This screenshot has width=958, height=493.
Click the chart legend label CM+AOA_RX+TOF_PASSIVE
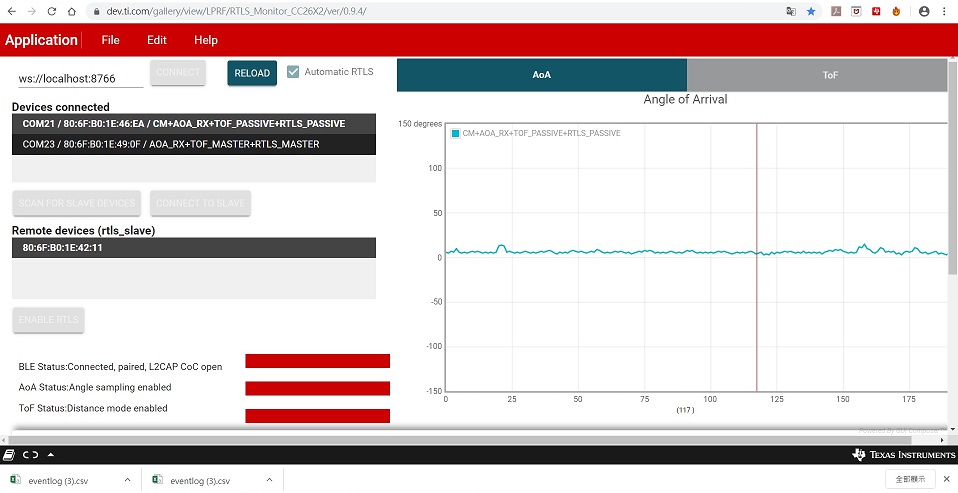pyautogui.click(x=541, y=133)
